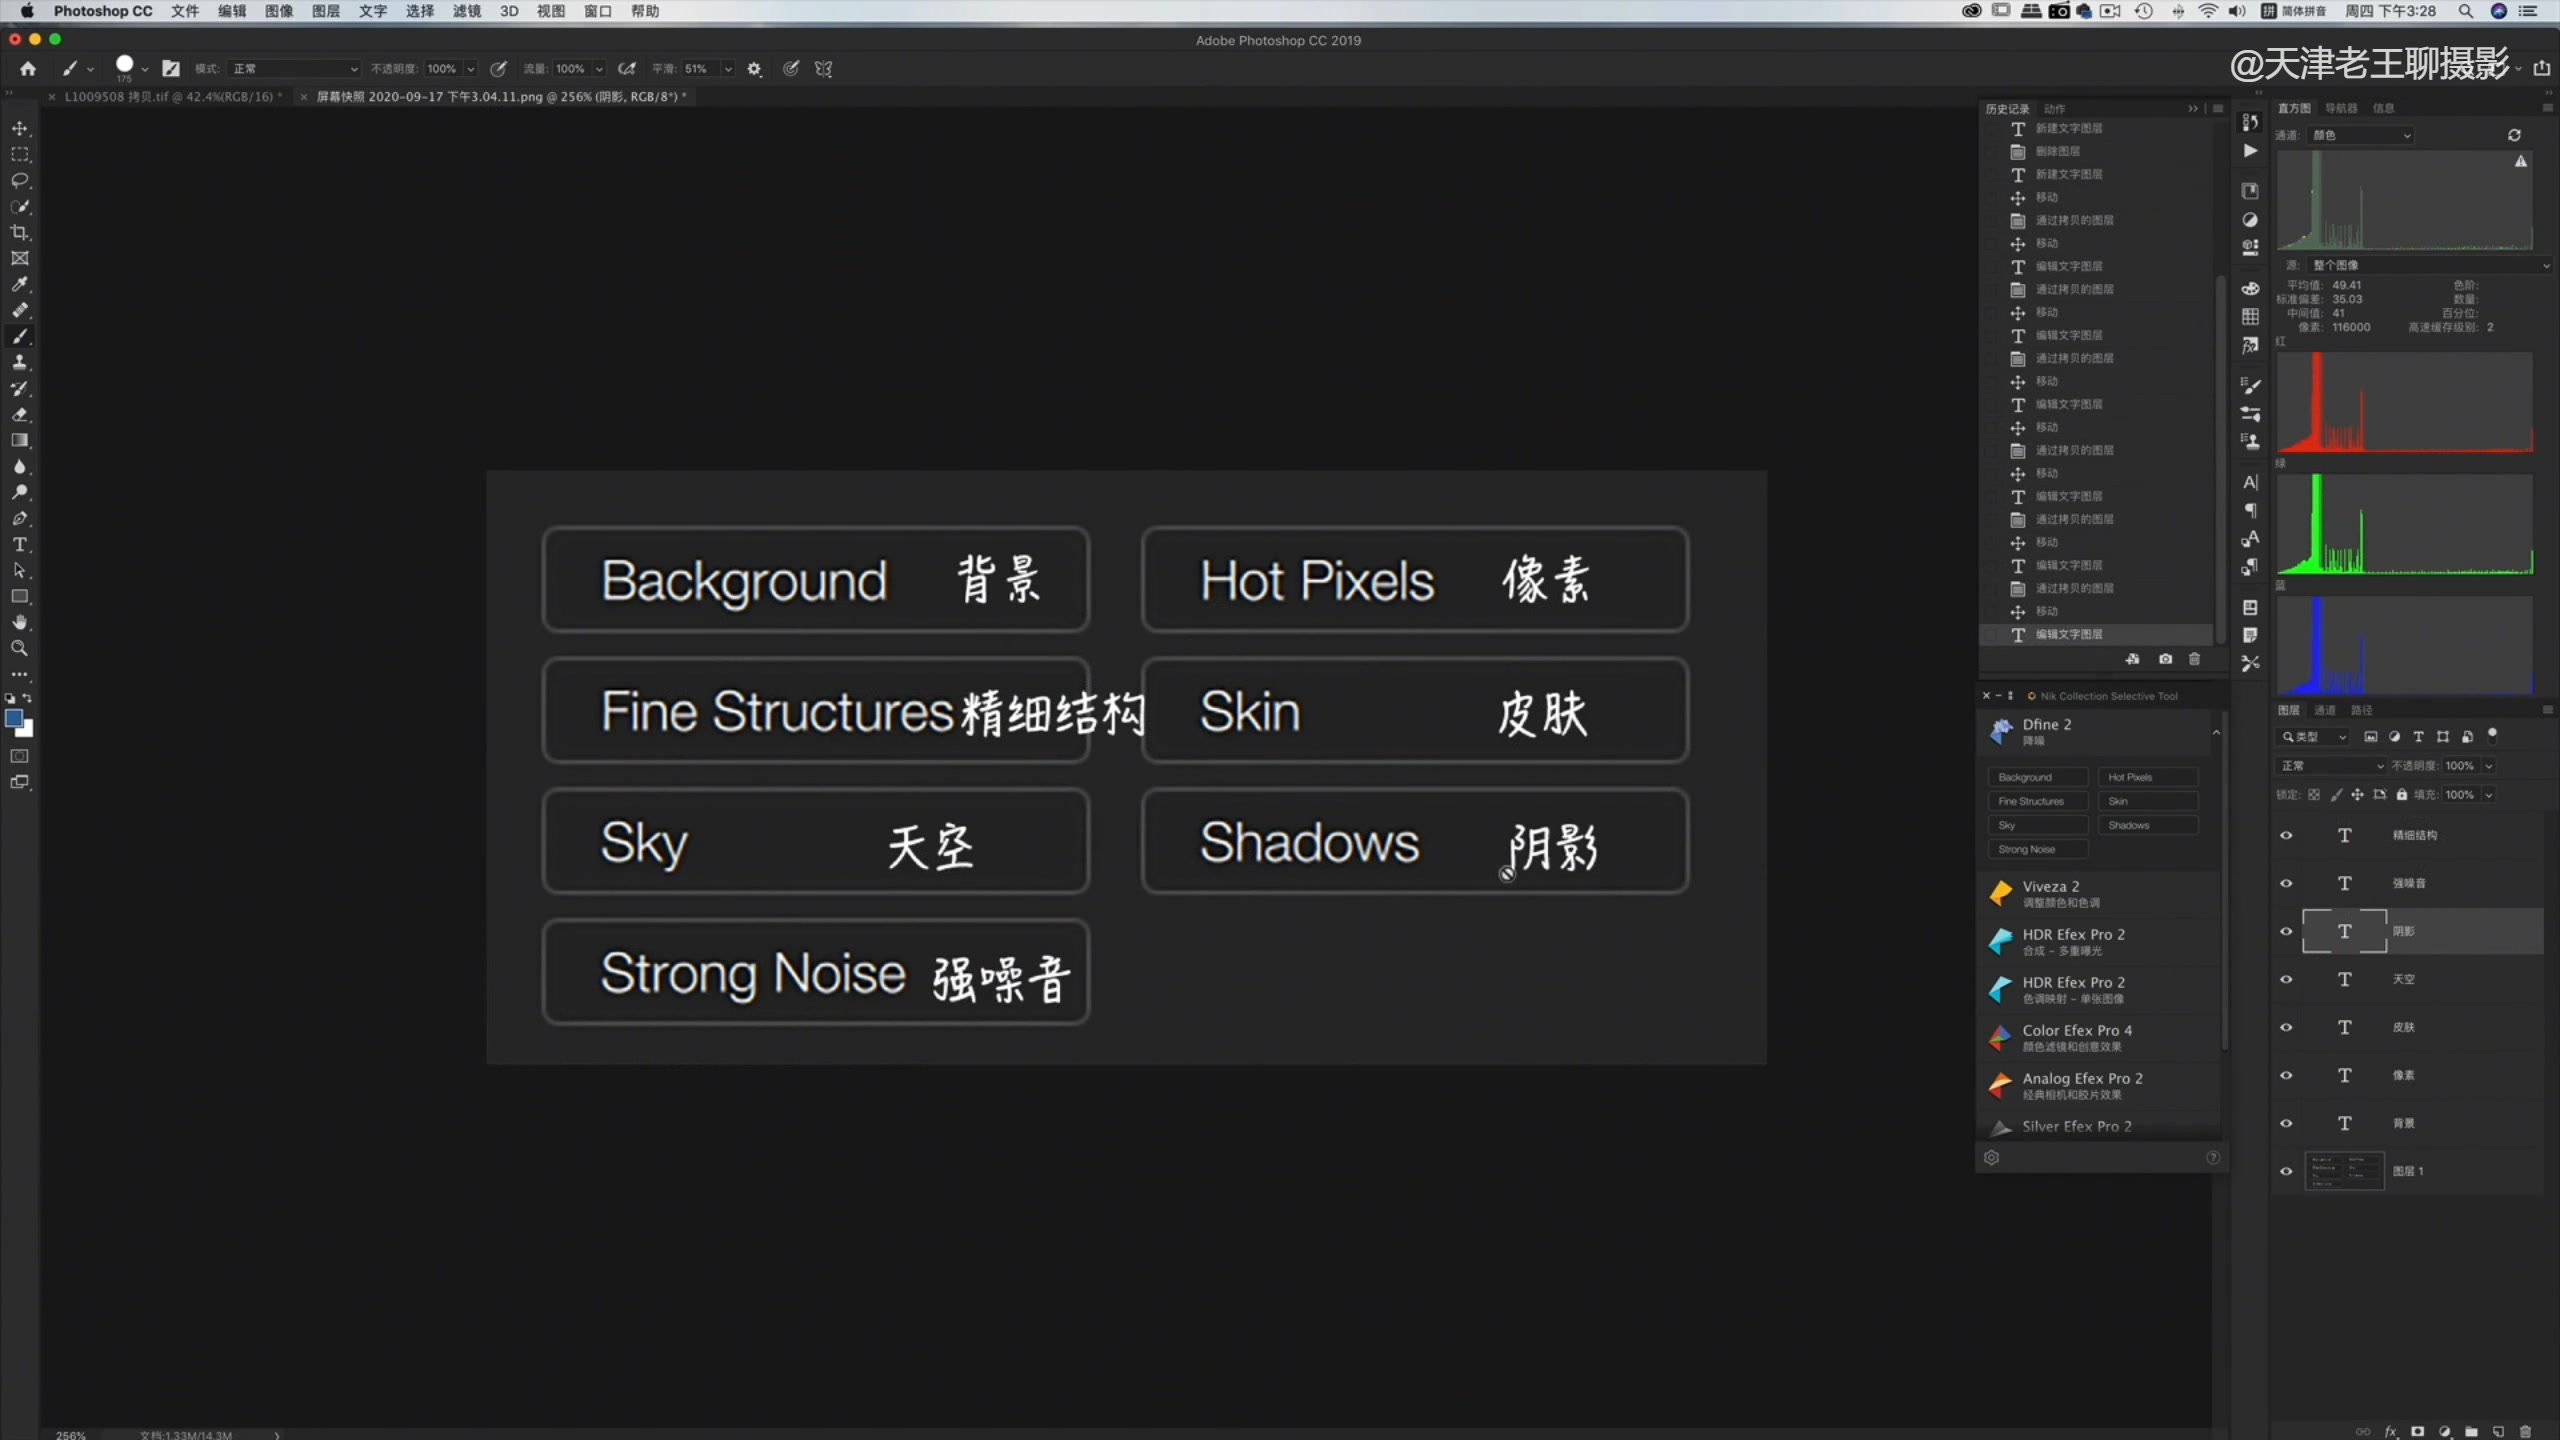
Task: Select the Horizontal Type tool
Action: 20,545
